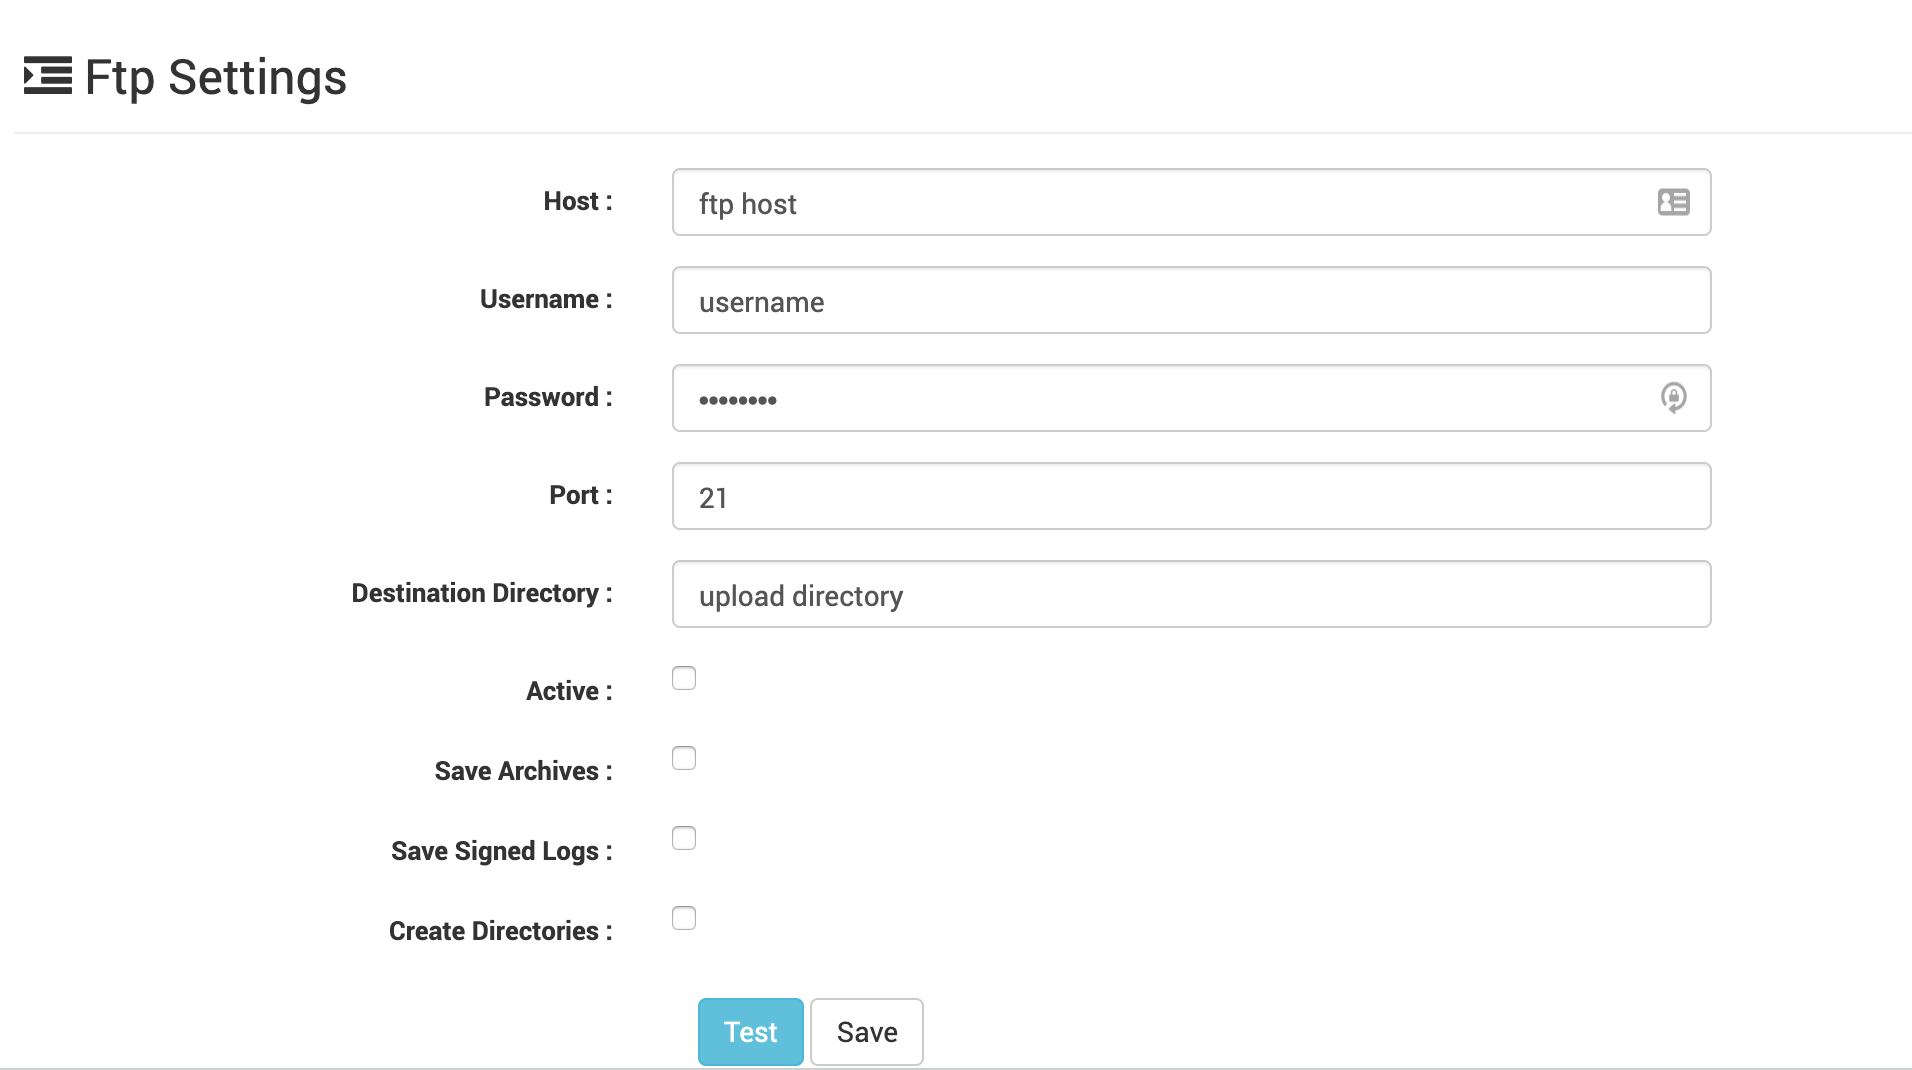Viewport: 1912px width, 1070px height.
Task: Click the Destination Directory field
Action: tap(1191, 594)
